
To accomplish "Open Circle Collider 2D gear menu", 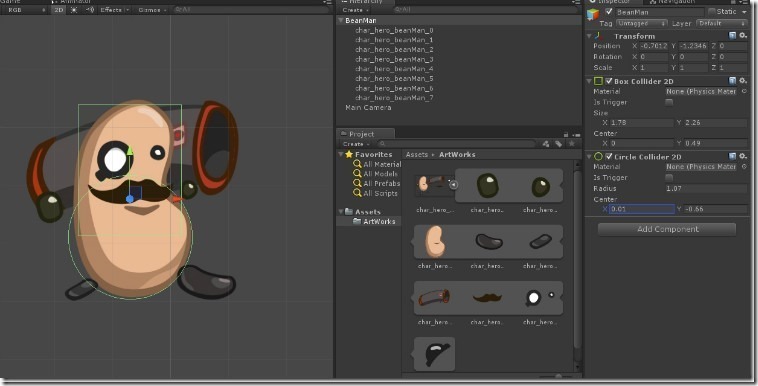I will [743, 156].
